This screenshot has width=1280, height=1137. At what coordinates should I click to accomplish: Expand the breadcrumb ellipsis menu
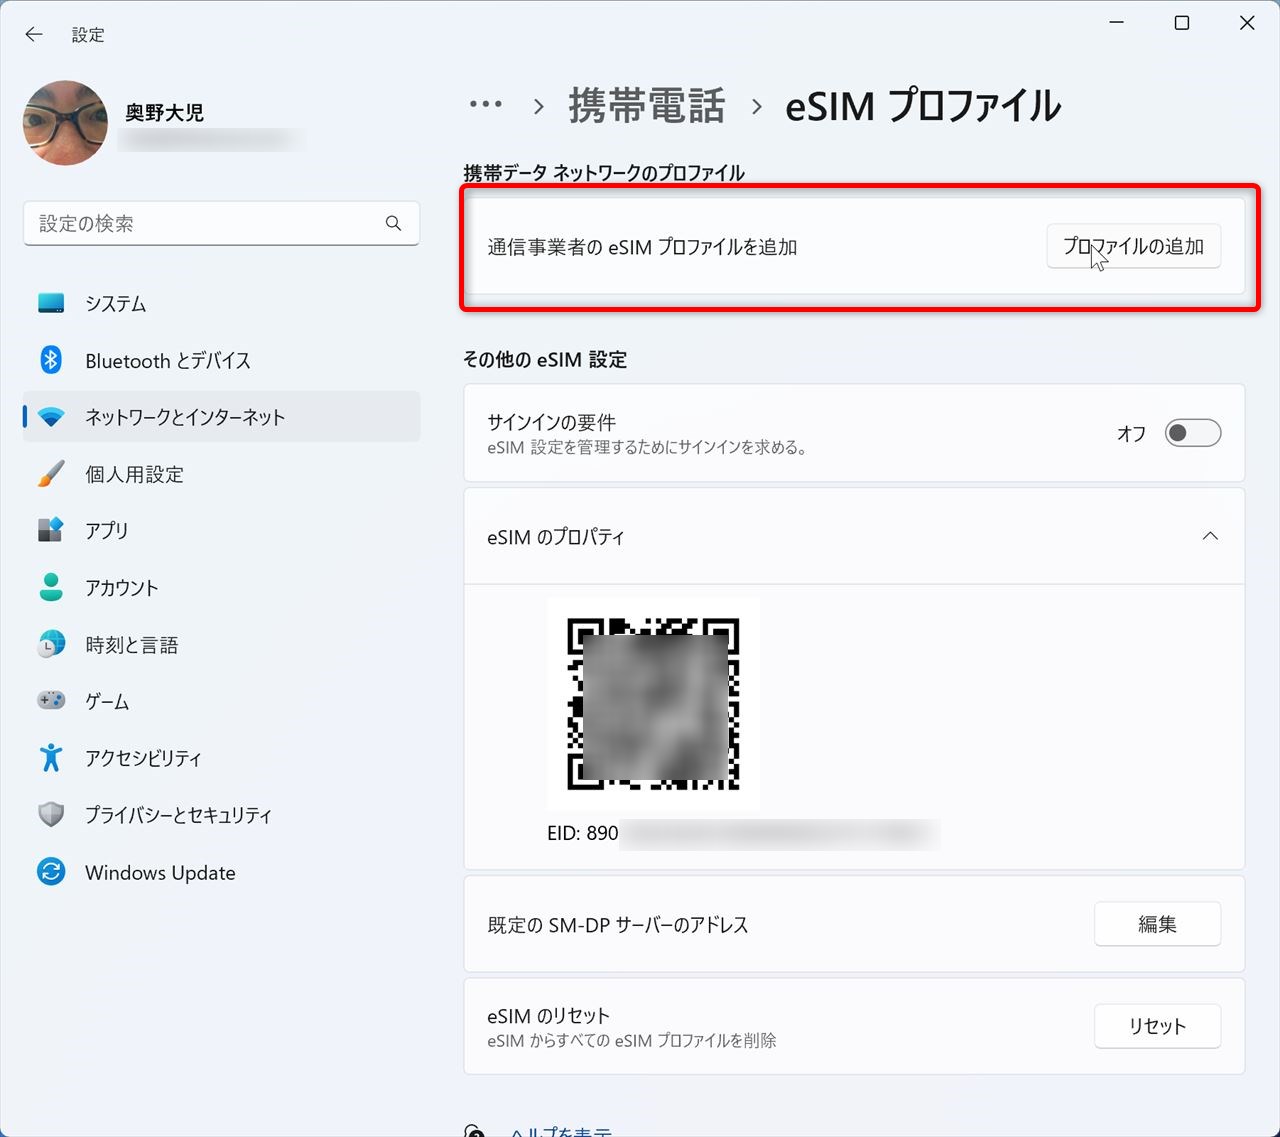click(486, 105)
